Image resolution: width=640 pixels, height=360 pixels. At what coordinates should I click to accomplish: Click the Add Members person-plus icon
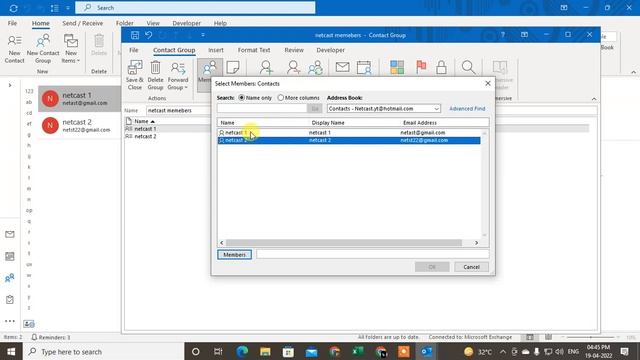pos(266,67)
